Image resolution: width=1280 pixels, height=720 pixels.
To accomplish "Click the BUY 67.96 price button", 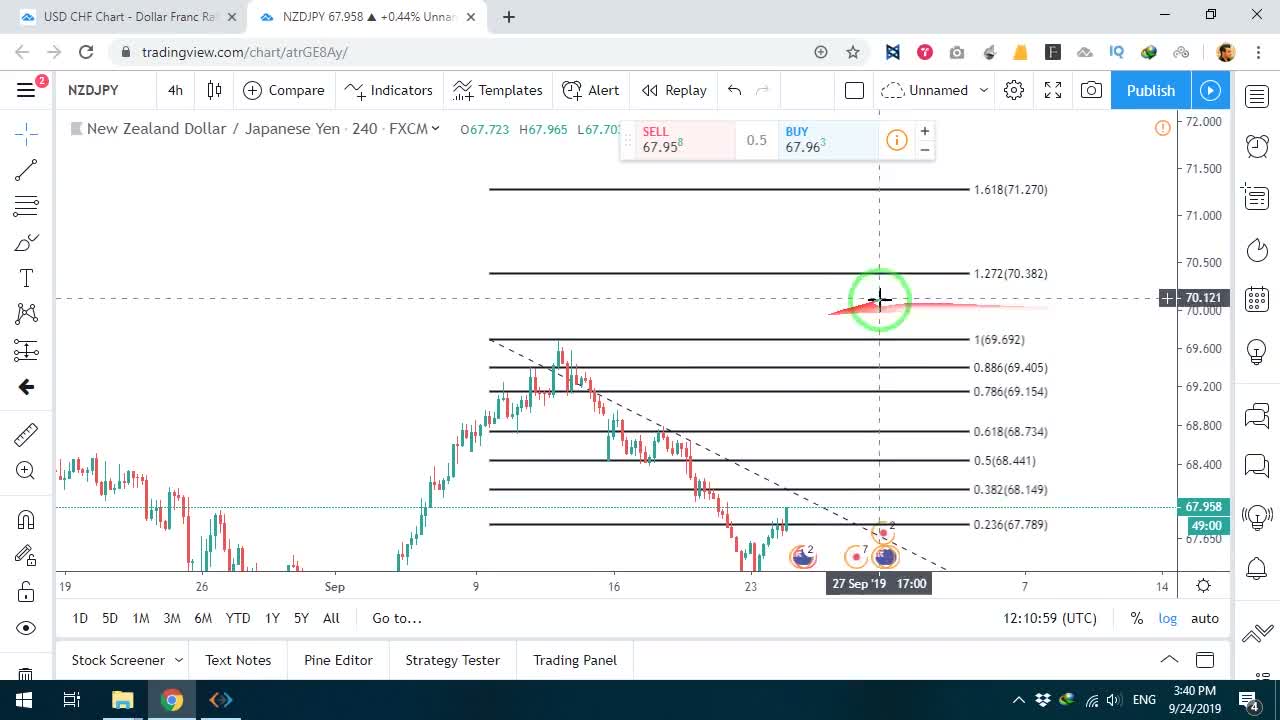I will click(x=828, y=139).
